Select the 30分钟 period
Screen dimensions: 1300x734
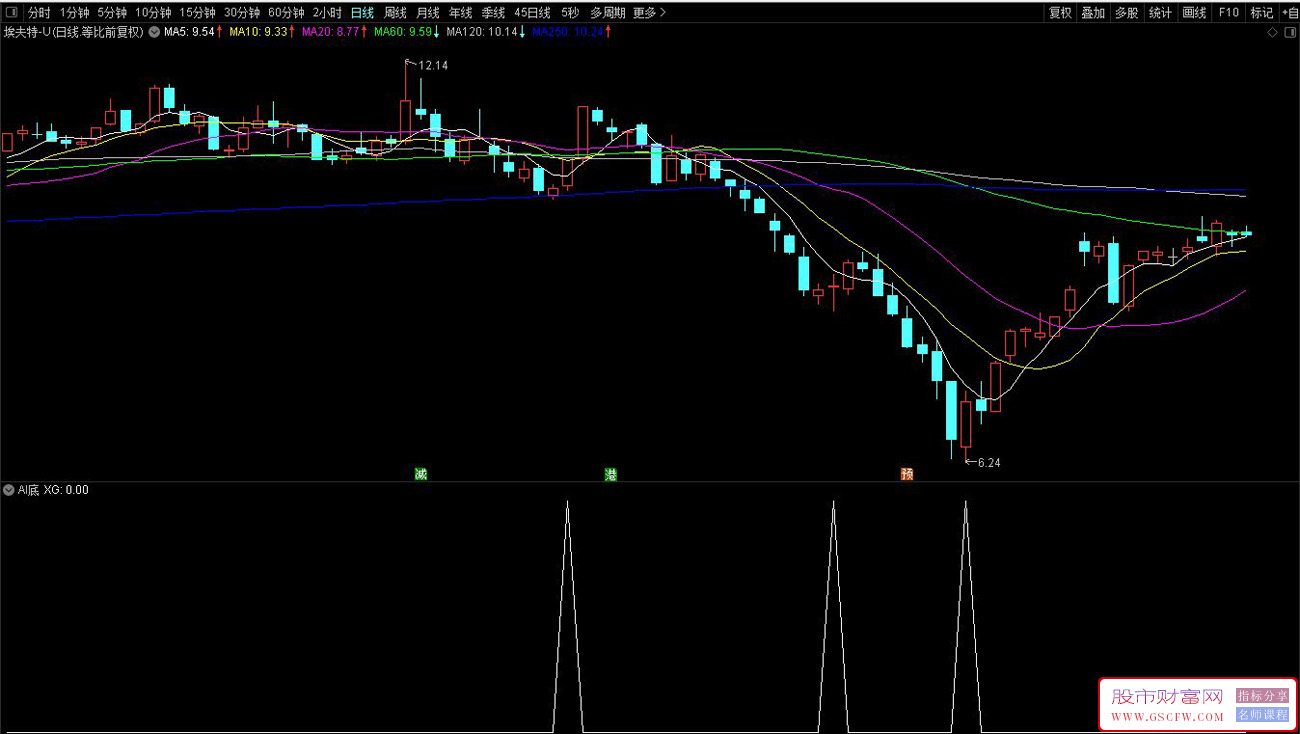[242, 13]
